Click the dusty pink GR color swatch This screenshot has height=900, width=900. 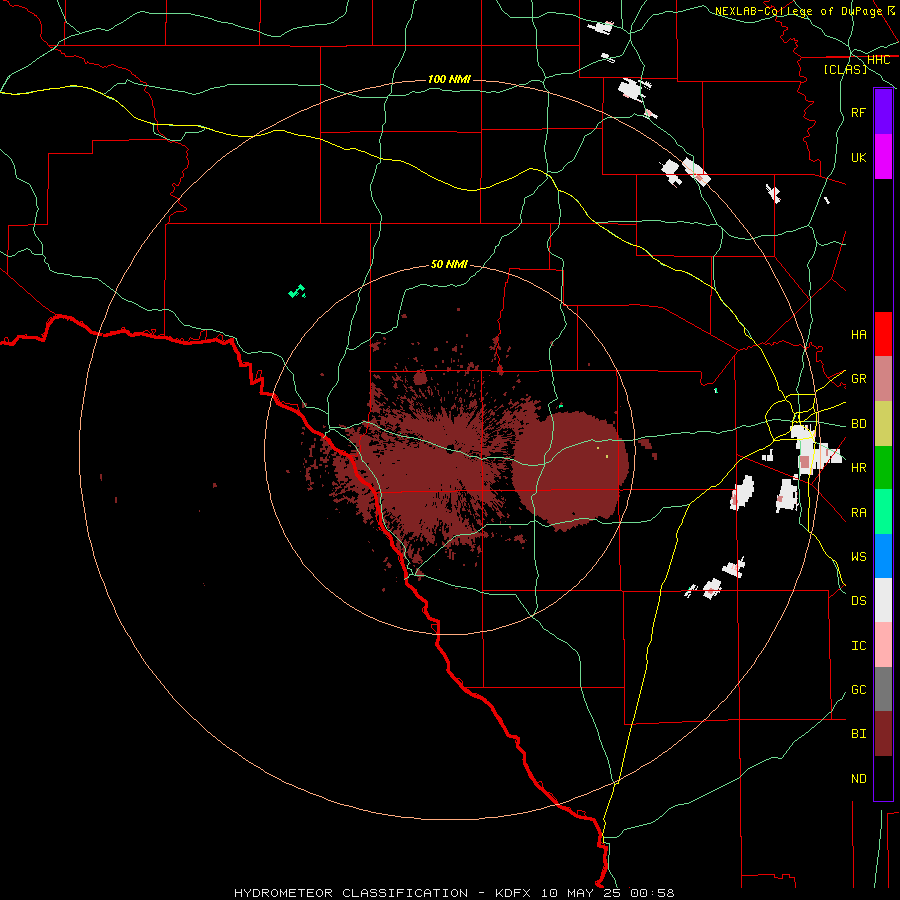click(883, 379)
